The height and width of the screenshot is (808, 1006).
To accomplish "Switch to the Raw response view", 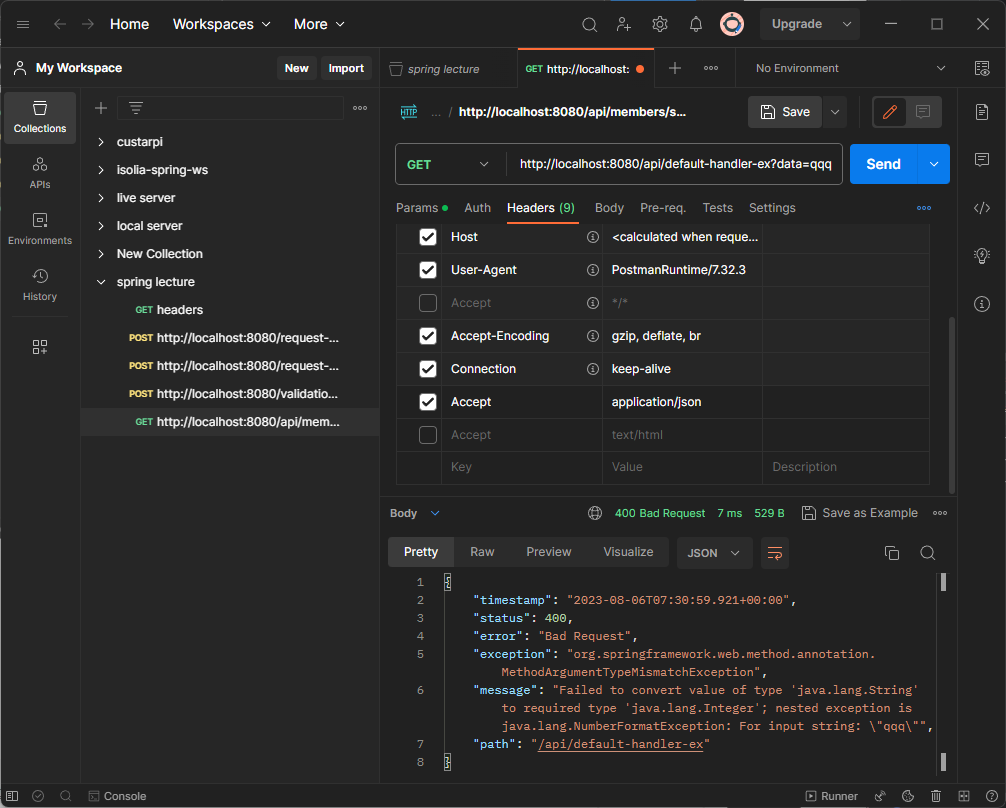I will pyautogui.click(x=482, y=552).
